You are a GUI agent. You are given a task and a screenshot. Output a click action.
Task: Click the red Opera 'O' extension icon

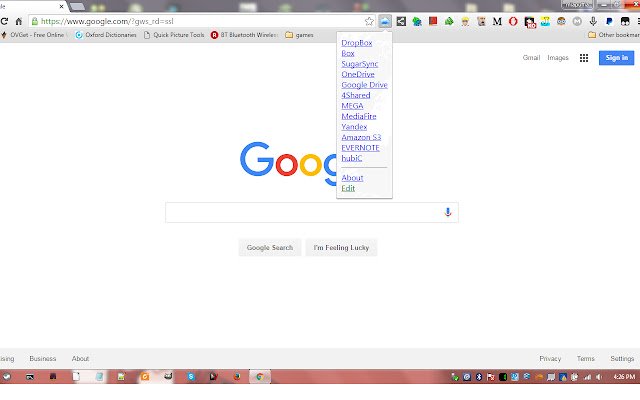pos(513,21)
